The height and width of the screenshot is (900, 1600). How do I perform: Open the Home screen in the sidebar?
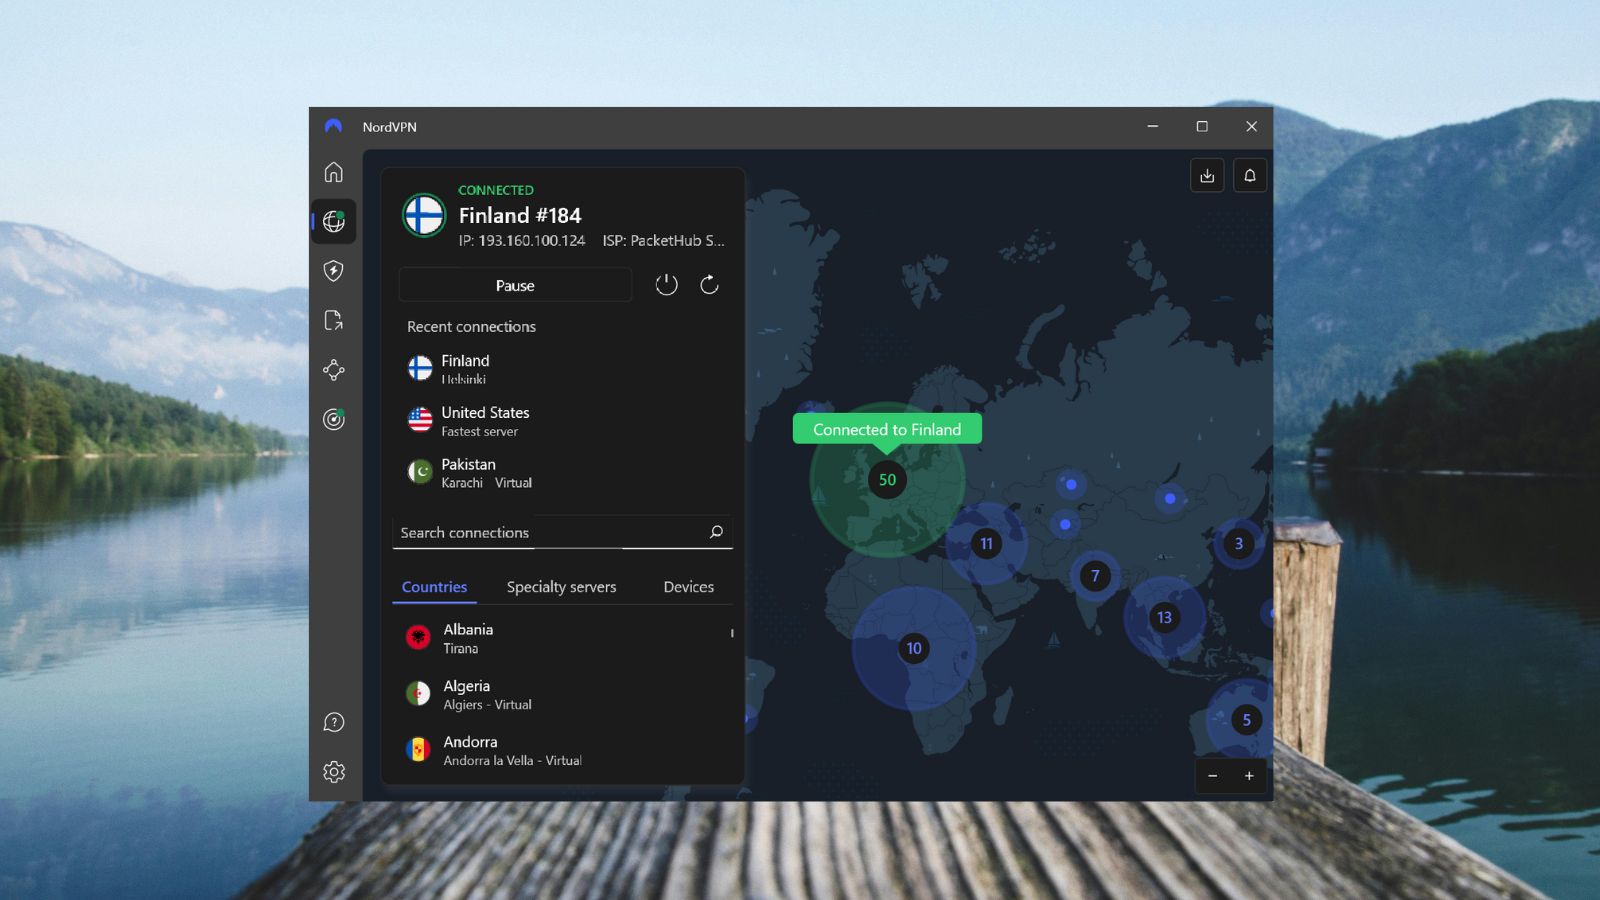pyautogui.click(x=333, y=172)
